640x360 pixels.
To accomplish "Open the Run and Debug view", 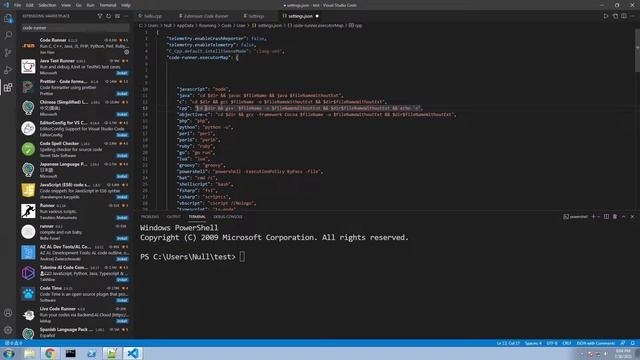I will [x=8, y=70].
